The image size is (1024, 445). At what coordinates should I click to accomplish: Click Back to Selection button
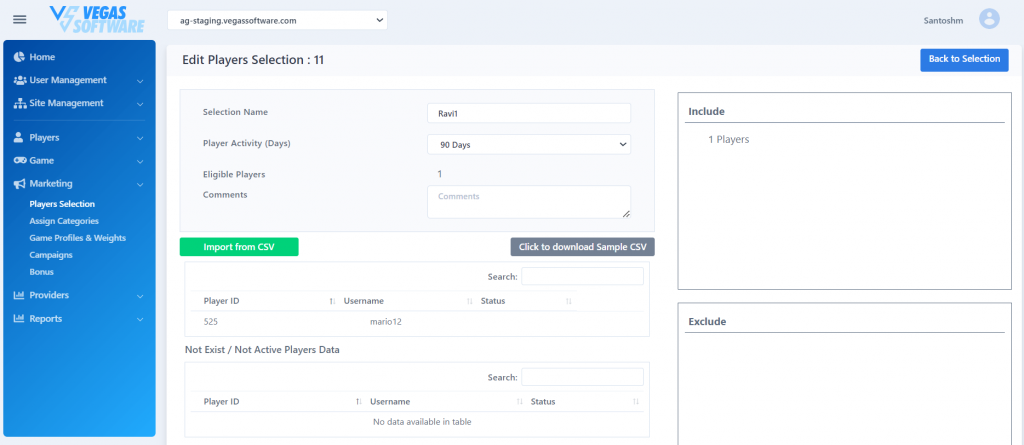point(965,60)
